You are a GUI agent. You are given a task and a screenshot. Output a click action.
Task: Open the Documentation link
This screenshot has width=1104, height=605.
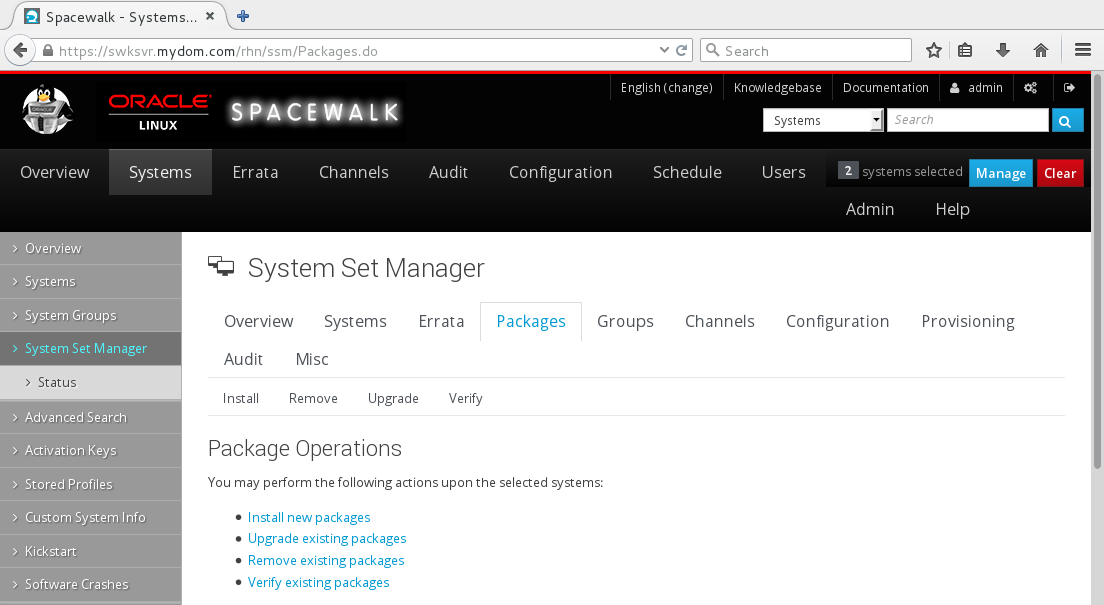tap(886, 88)
